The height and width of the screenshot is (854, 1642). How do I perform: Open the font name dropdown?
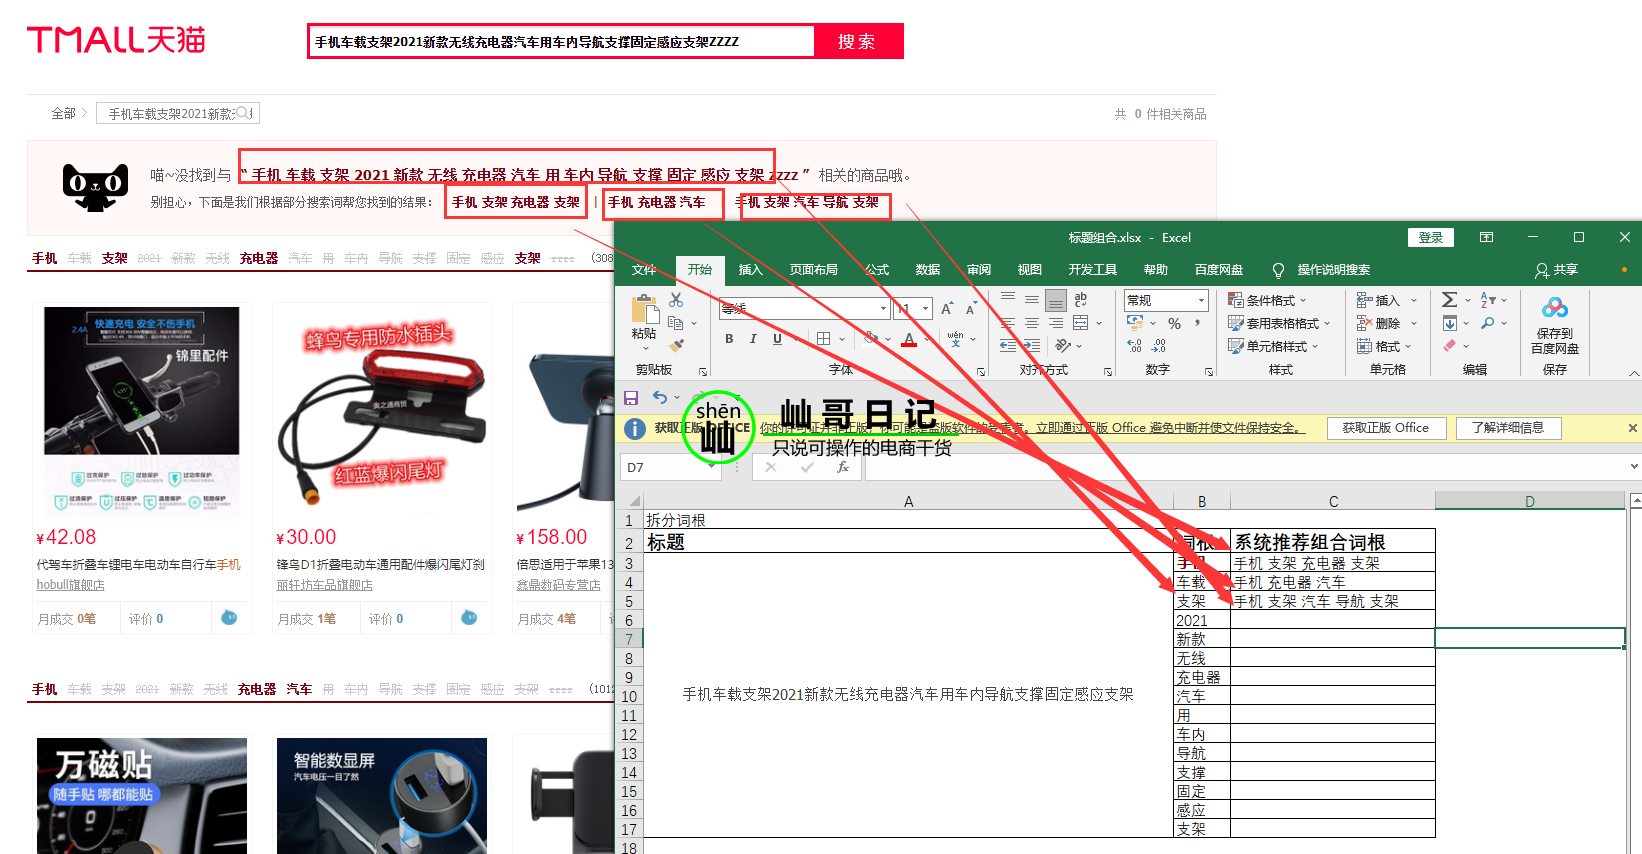pos(883,308)
